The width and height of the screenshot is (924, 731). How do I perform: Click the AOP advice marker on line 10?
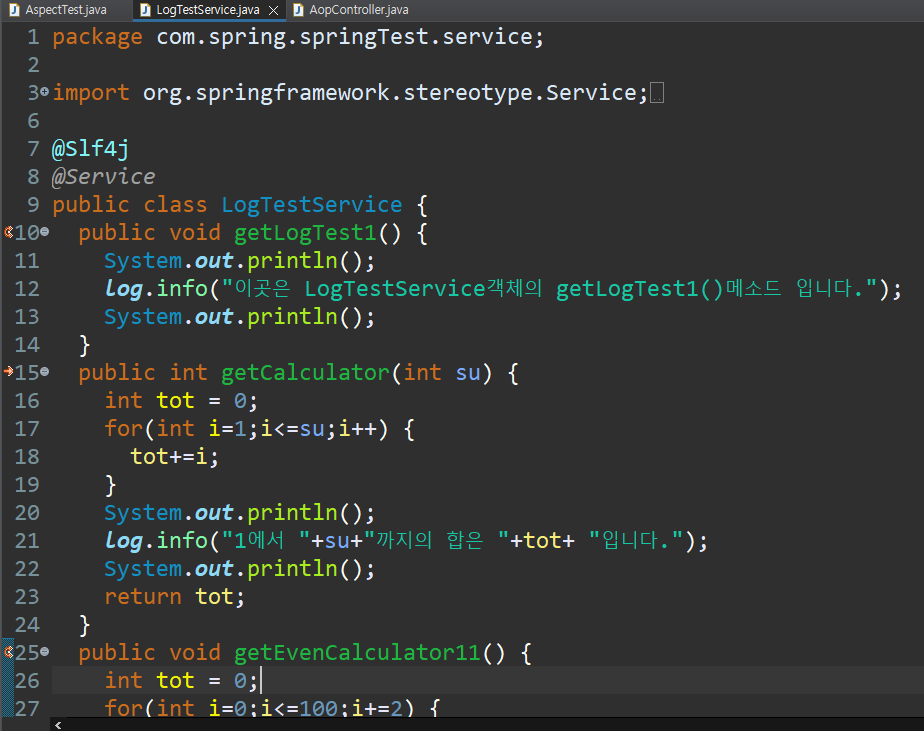coord(8,232)
